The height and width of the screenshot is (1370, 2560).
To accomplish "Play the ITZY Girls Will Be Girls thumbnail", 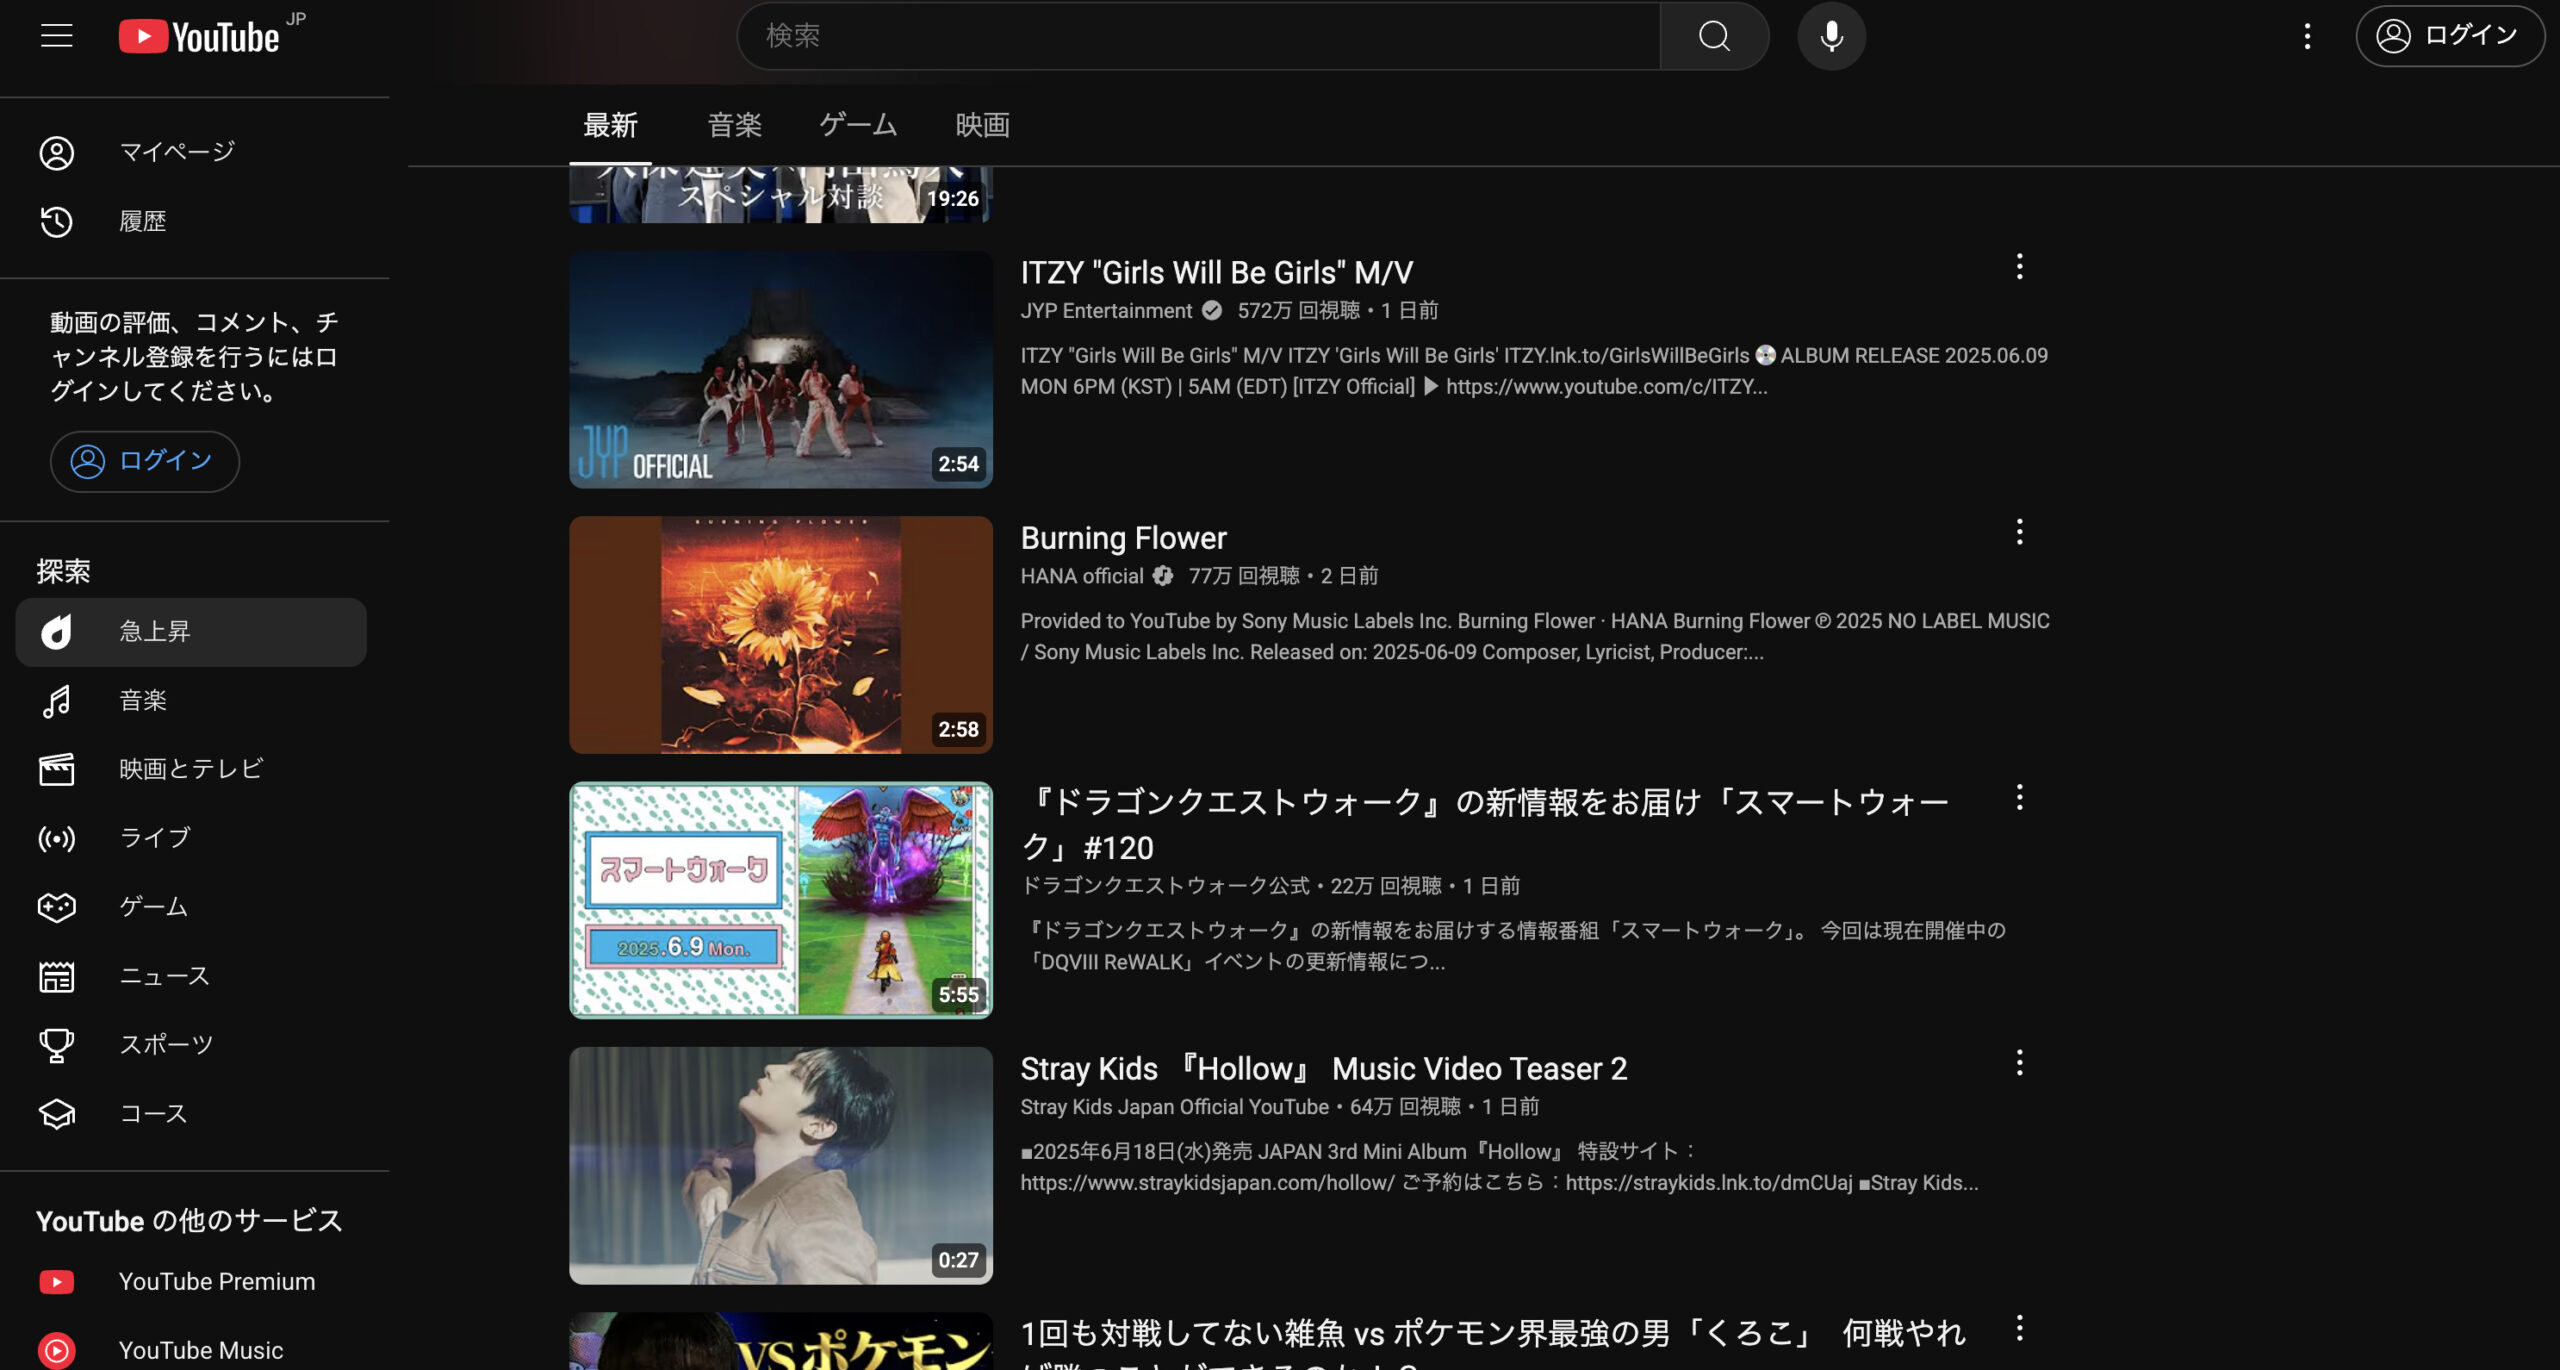I will coord(781,370).
